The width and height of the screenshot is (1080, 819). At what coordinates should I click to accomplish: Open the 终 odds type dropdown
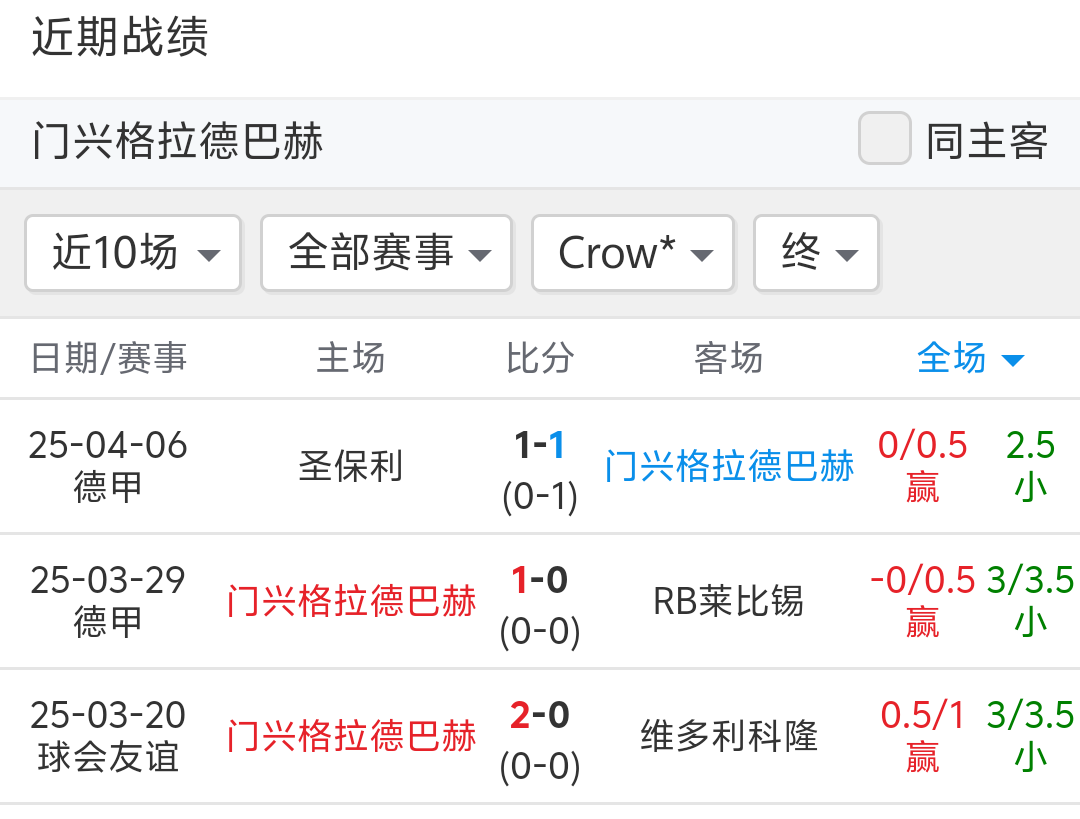(816, 253)
